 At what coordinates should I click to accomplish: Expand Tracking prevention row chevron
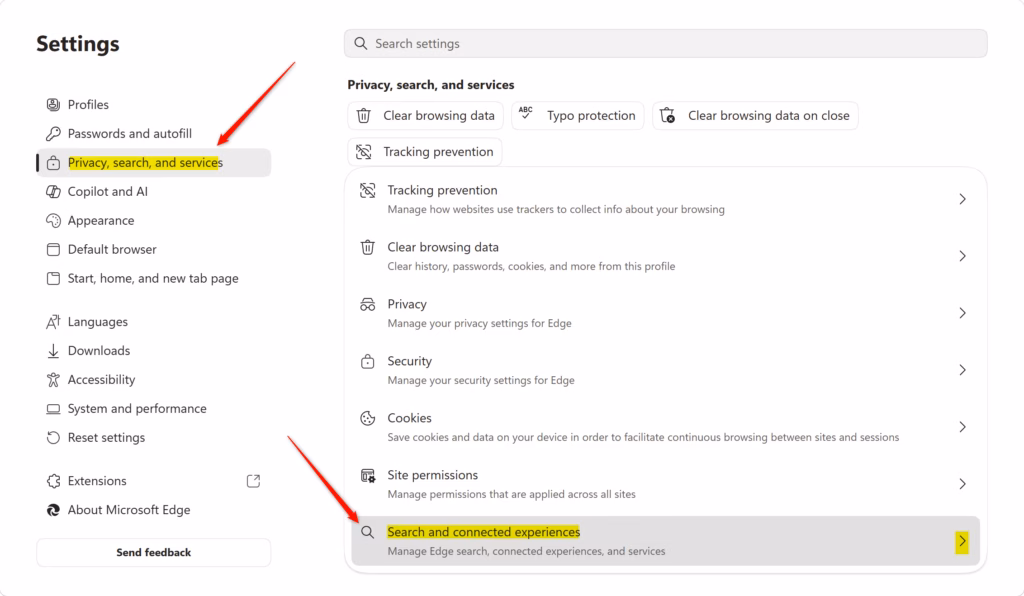click(962, 199)
